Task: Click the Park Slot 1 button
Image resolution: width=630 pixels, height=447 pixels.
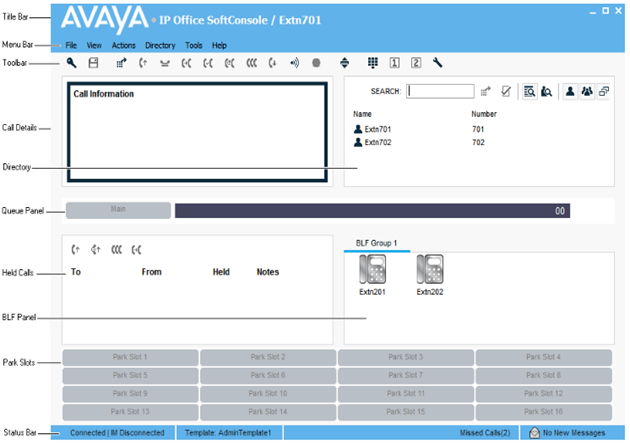Action: (131, 357)
